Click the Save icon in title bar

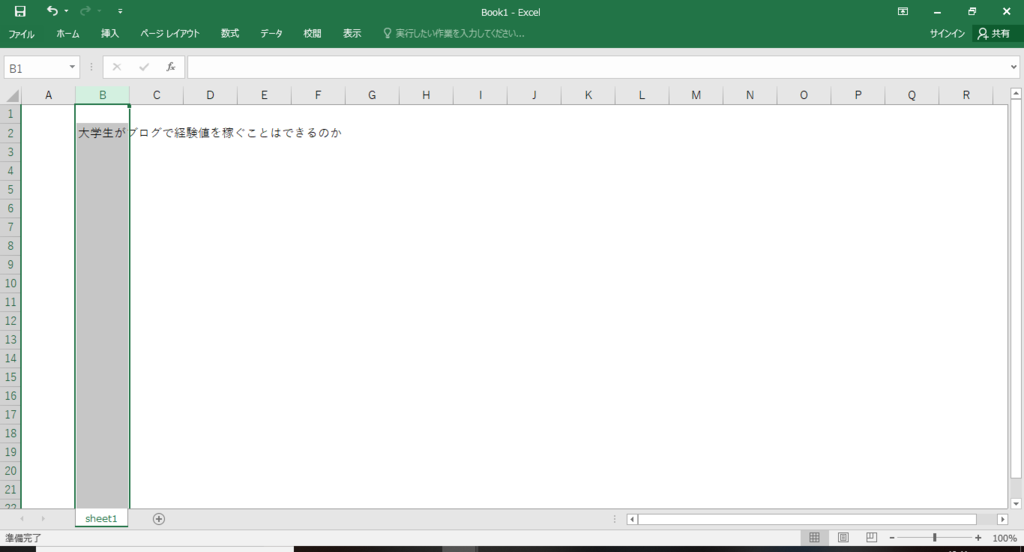(x=20, y=11)
